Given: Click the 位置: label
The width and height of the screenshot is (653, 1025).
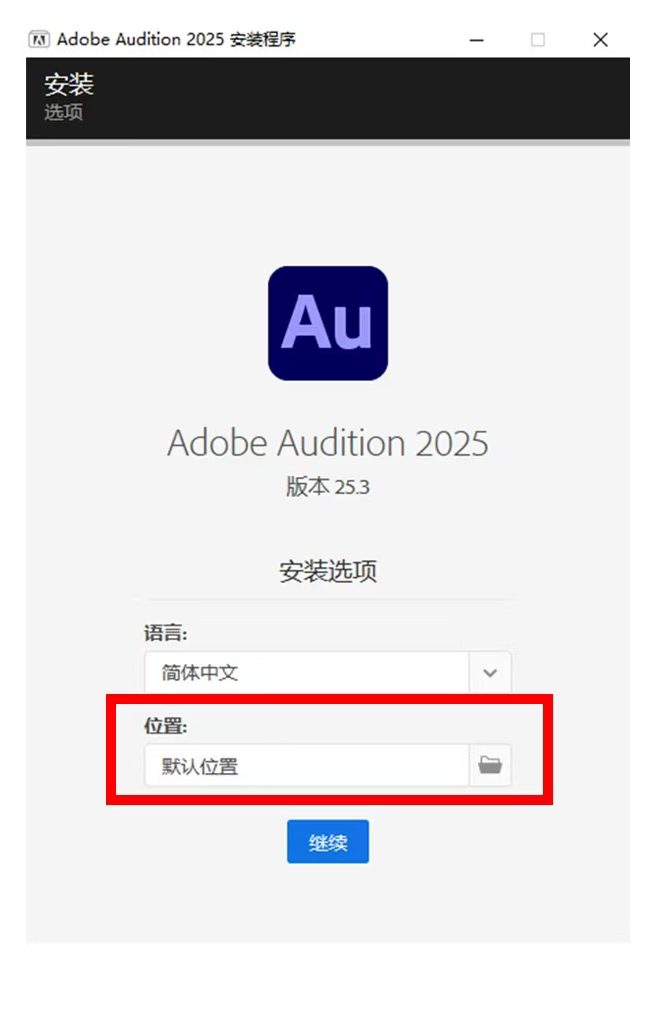Looking at the screenshot, I should (x=165, y=726).
